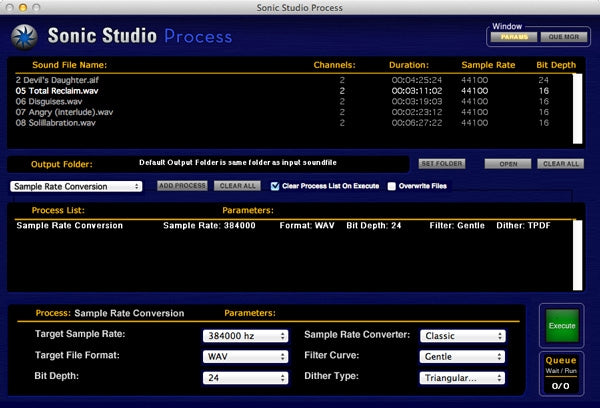Click the Sample Rate column header
Viewport: 600px width, 408px height.
(x=488, y=65)
